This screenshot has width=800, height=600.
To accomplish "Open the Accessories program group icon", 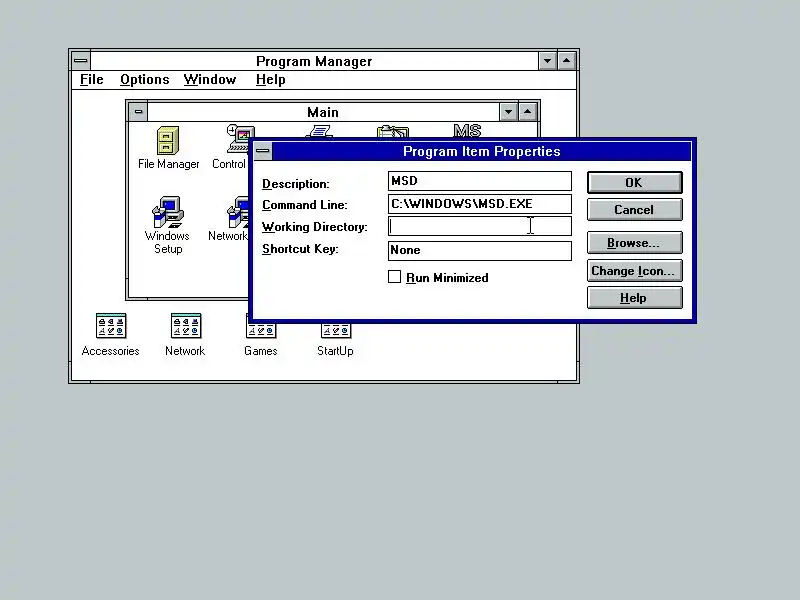I will pyautogui.click(x=111, y=326).
